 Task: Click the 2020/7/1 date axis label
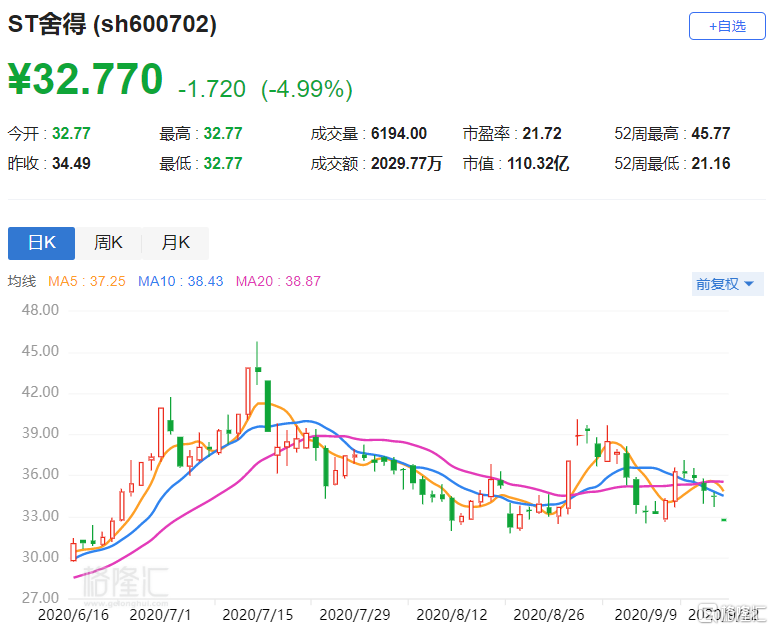(x=160, y=615)
